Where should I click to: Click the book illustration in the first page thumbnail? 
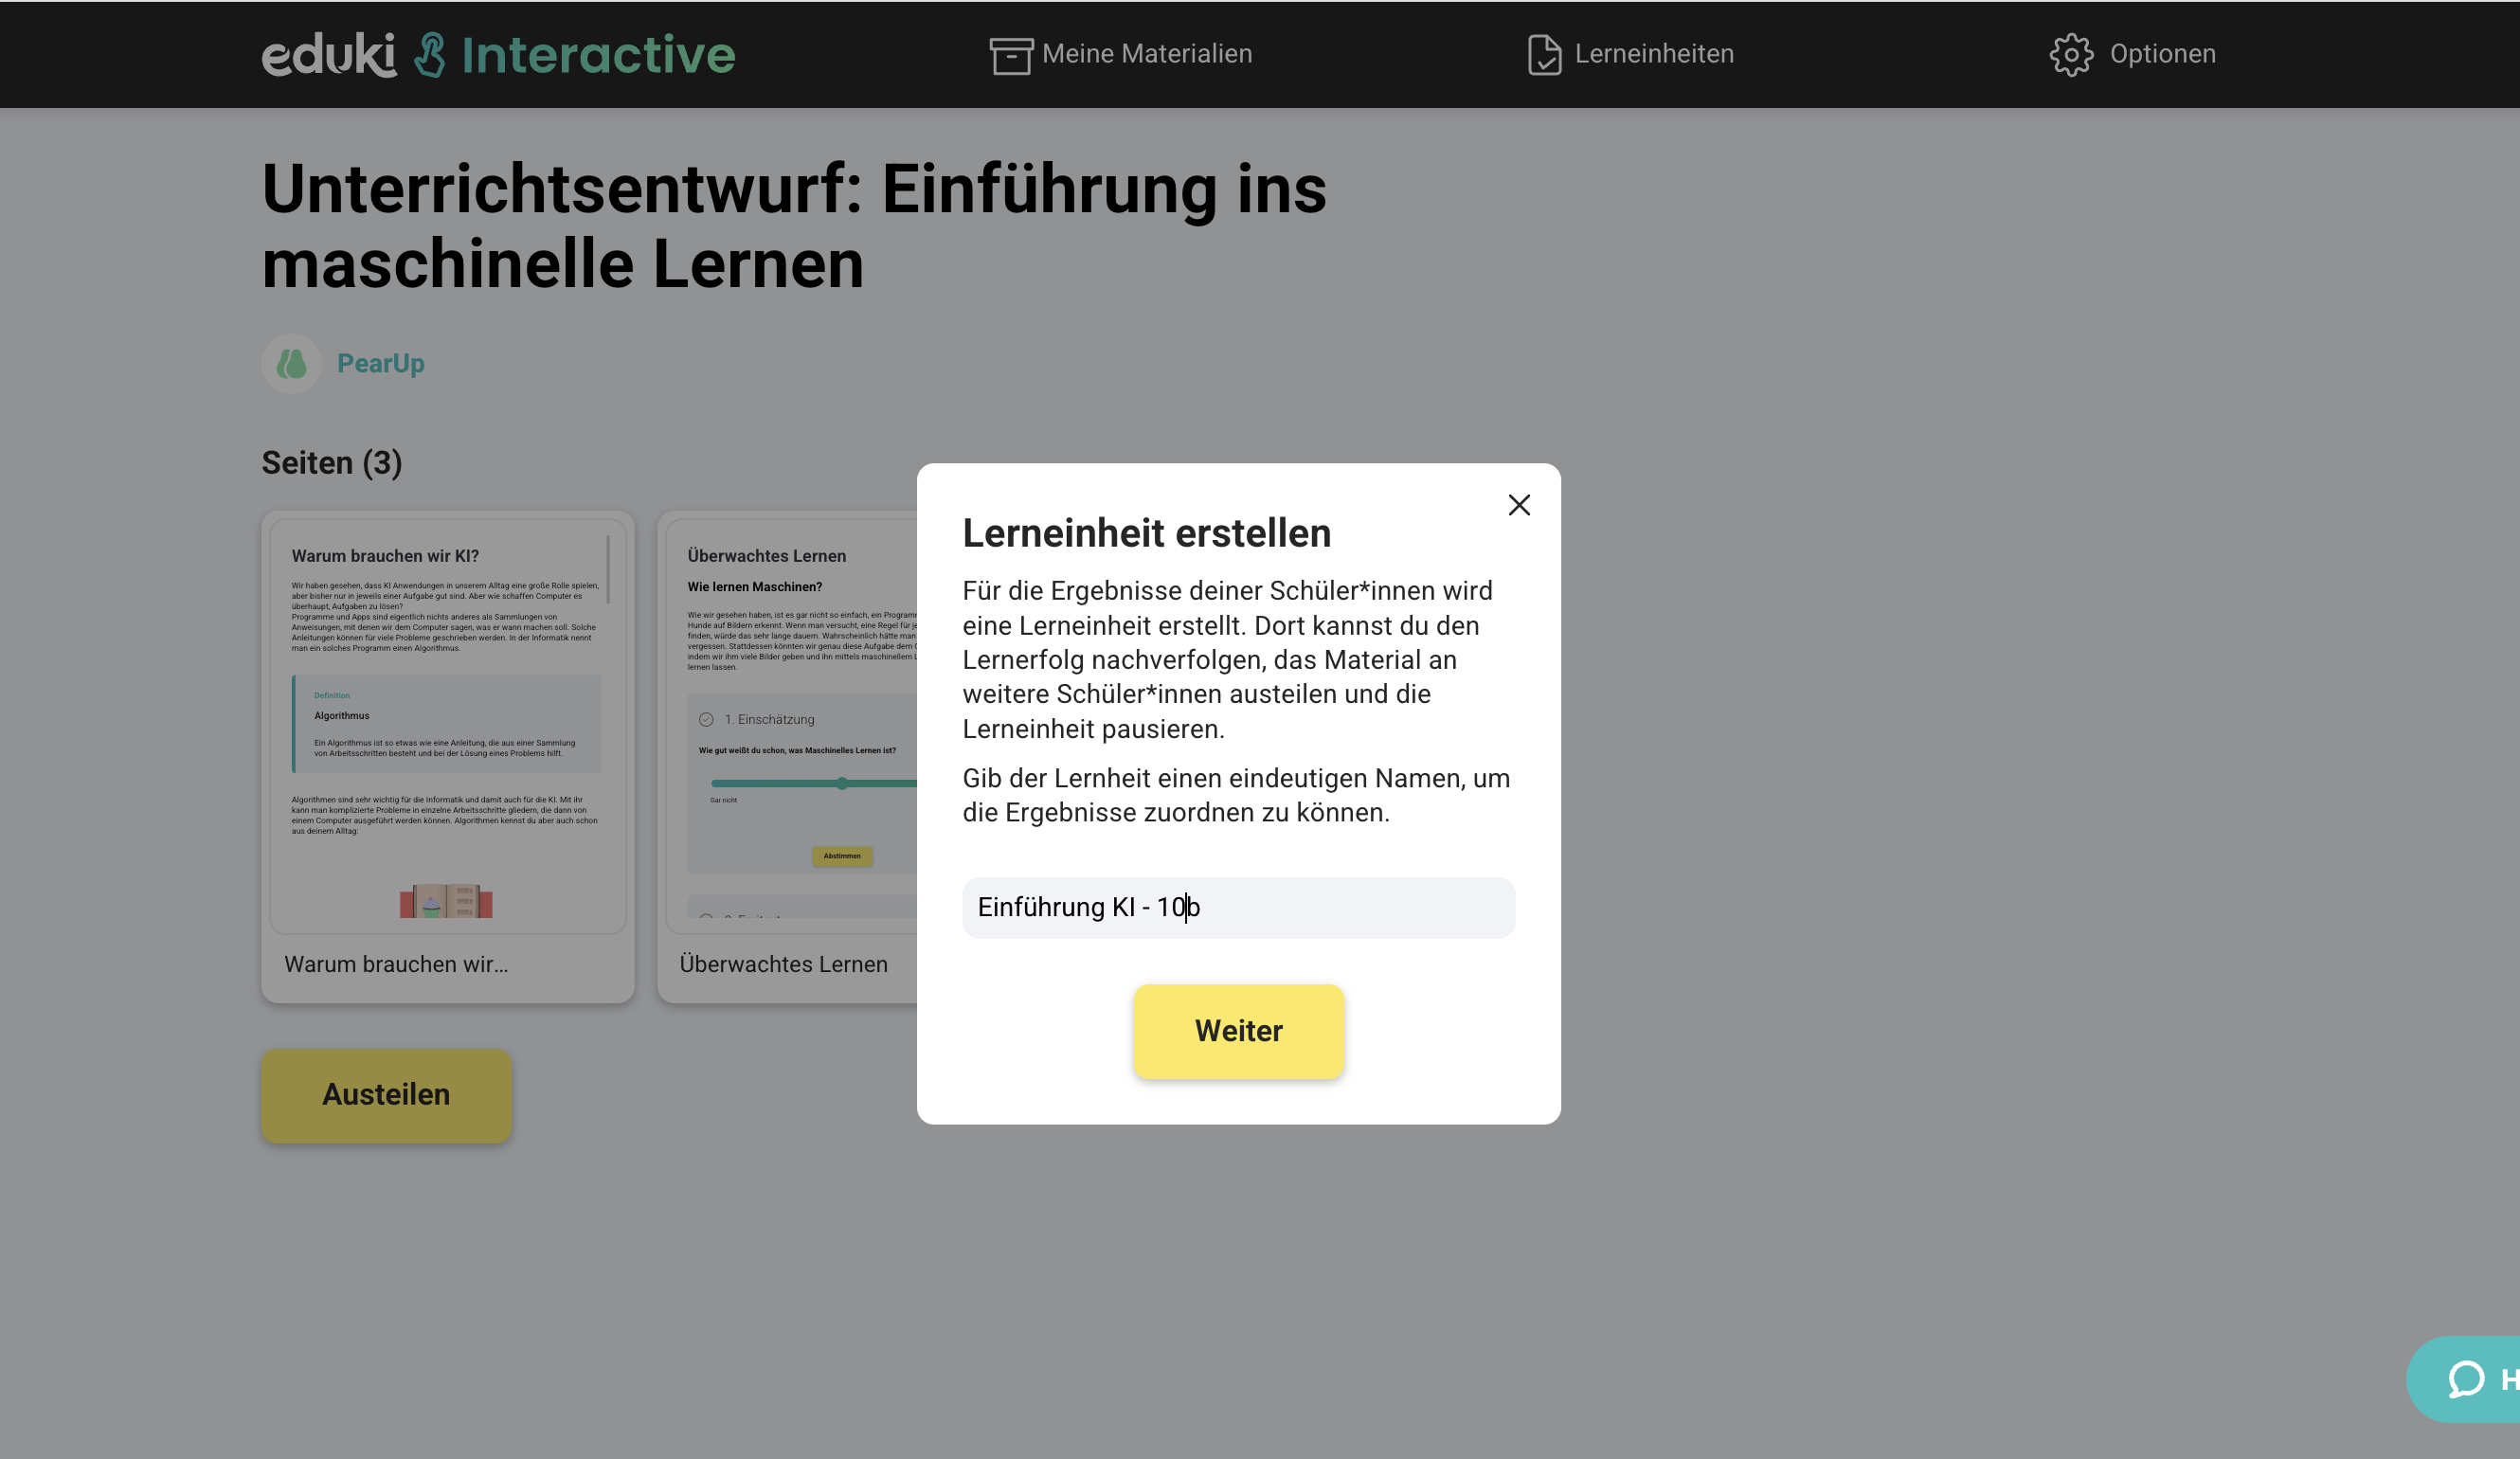tap(446, 900)
